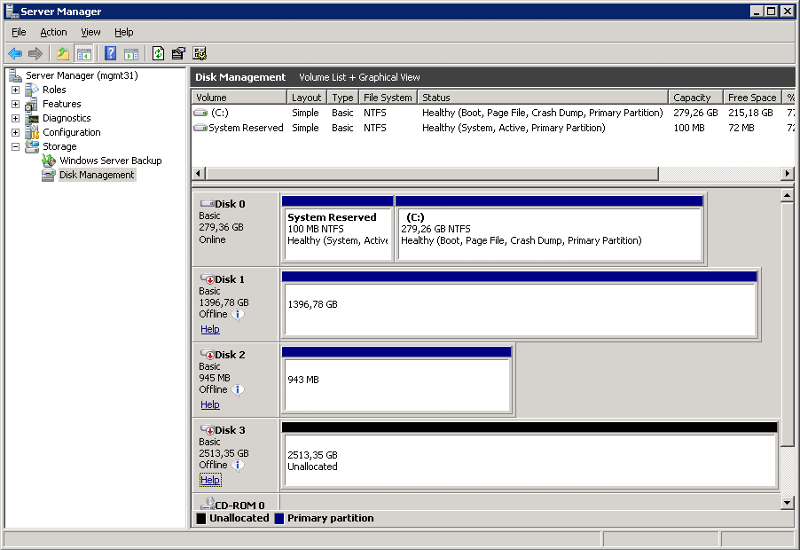Sort by the Status column header
The height and width of the screenshot is (550, 800).
point(543,97)
